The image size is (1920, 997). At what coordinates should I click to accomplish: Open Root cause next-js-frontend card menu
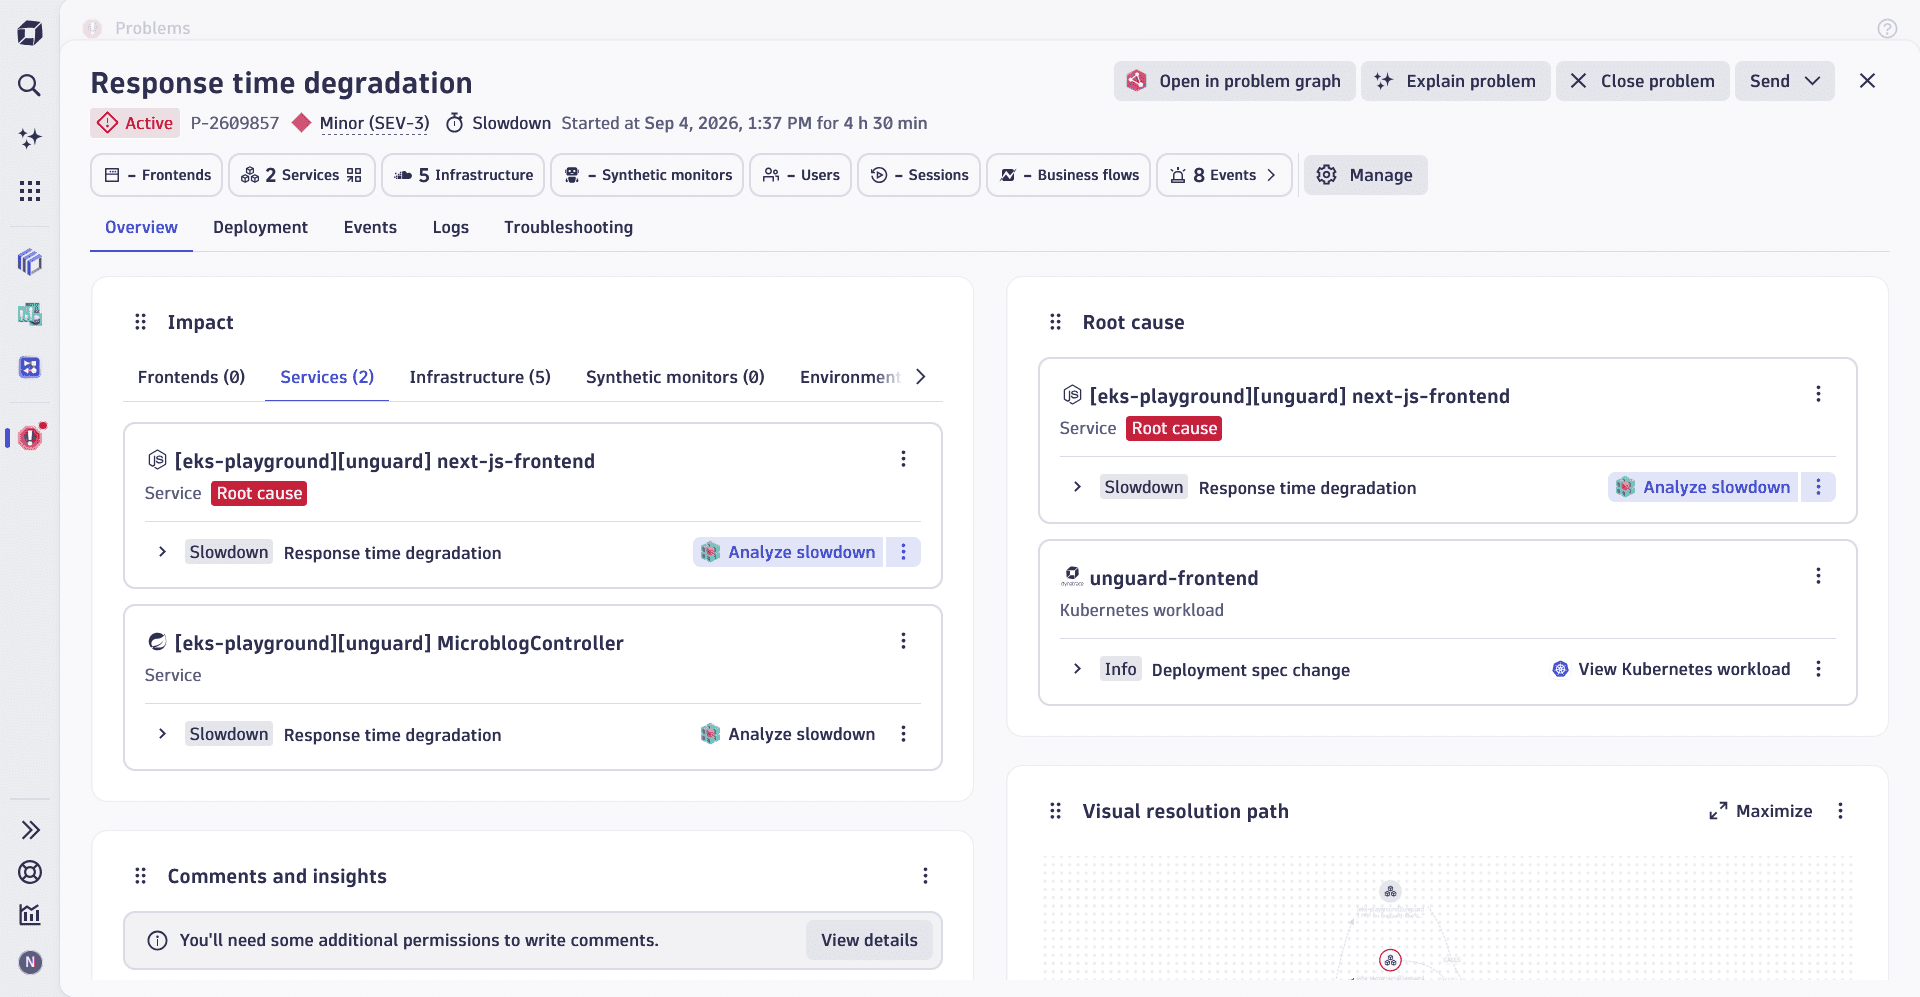[x=1818, y=394]
